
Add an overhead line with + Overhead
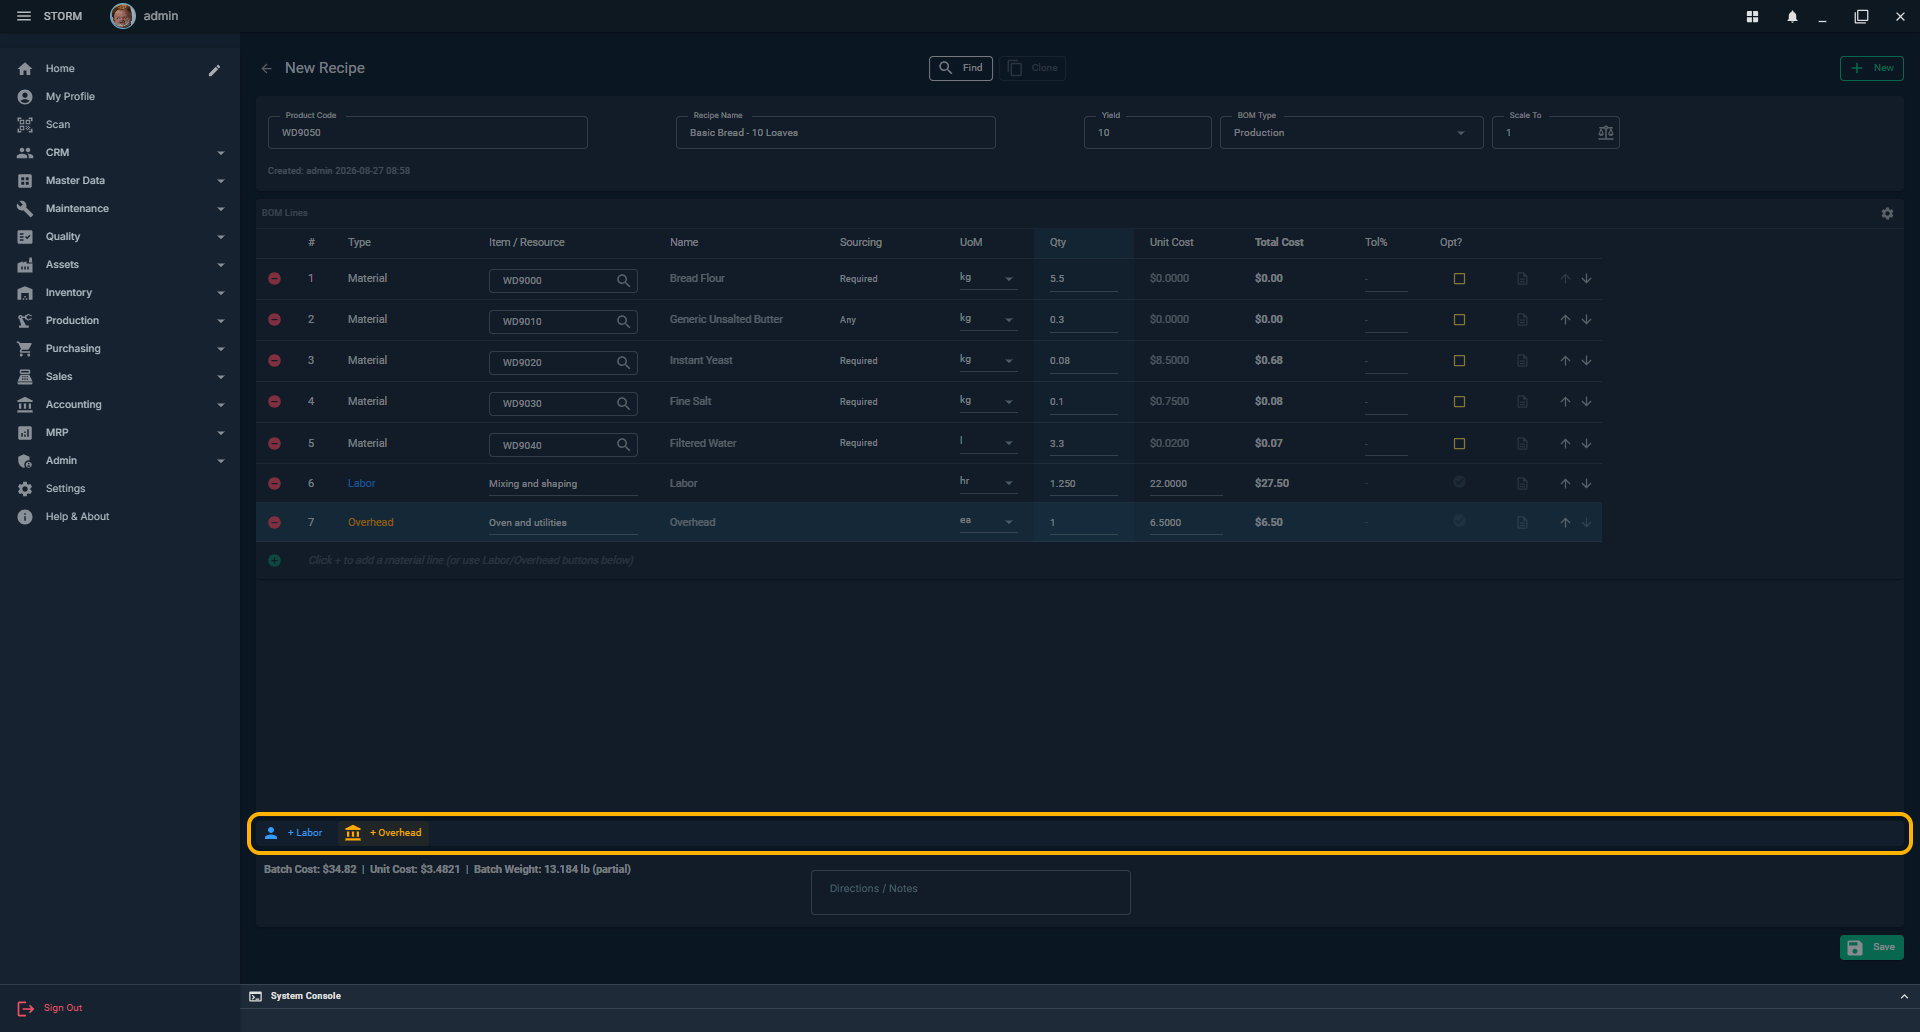pyautogui.click(x=384, y=833)
